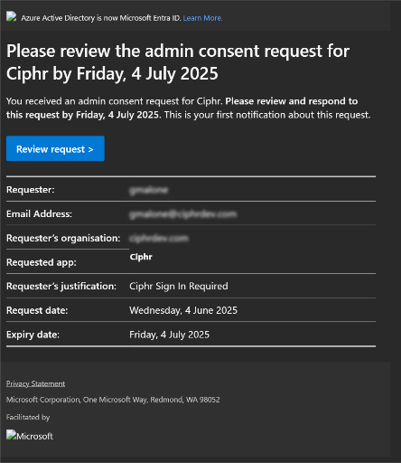Click the Microsoft Corporation address line
The width and height of the screenshot is (401, 463).
[113, 400]
